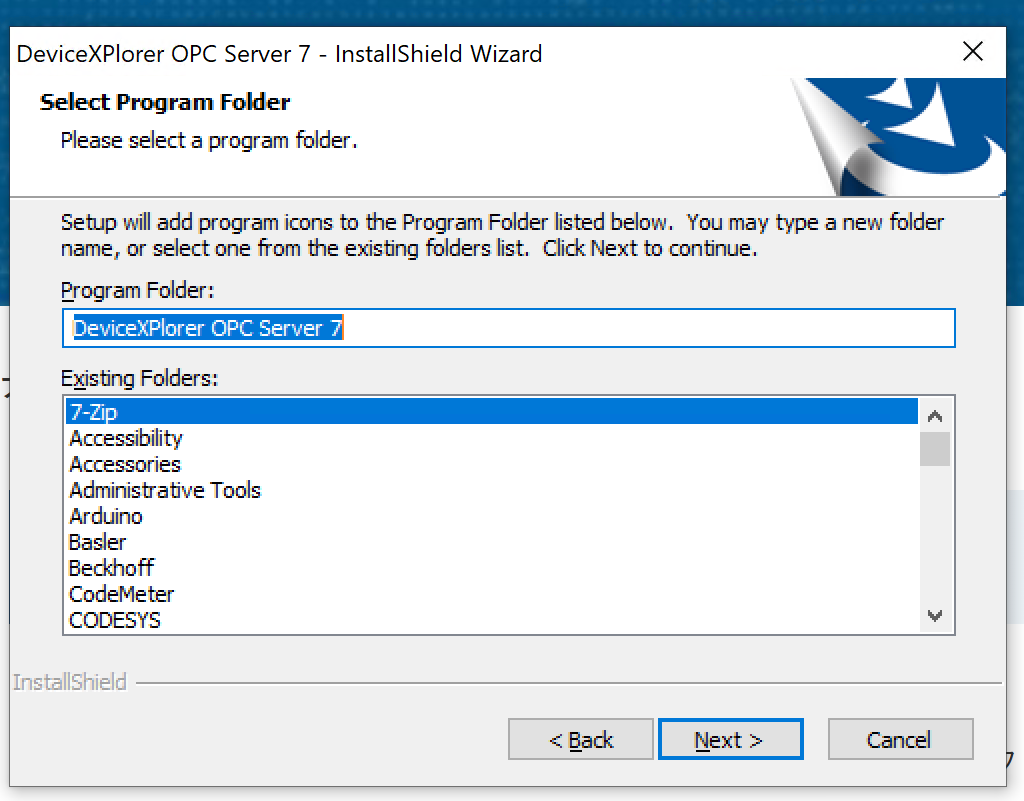Click the scrollbar track below the thumb

(935, 540)
